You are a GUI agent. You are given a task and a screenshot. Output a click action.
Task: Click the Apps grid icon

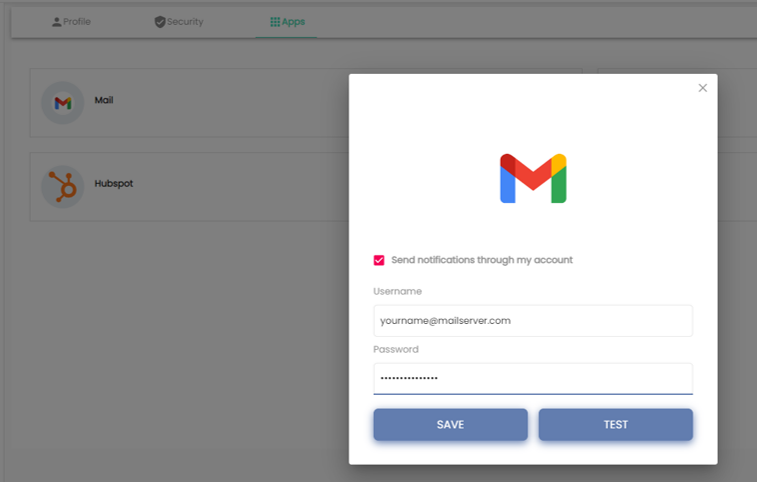point(275,21)
